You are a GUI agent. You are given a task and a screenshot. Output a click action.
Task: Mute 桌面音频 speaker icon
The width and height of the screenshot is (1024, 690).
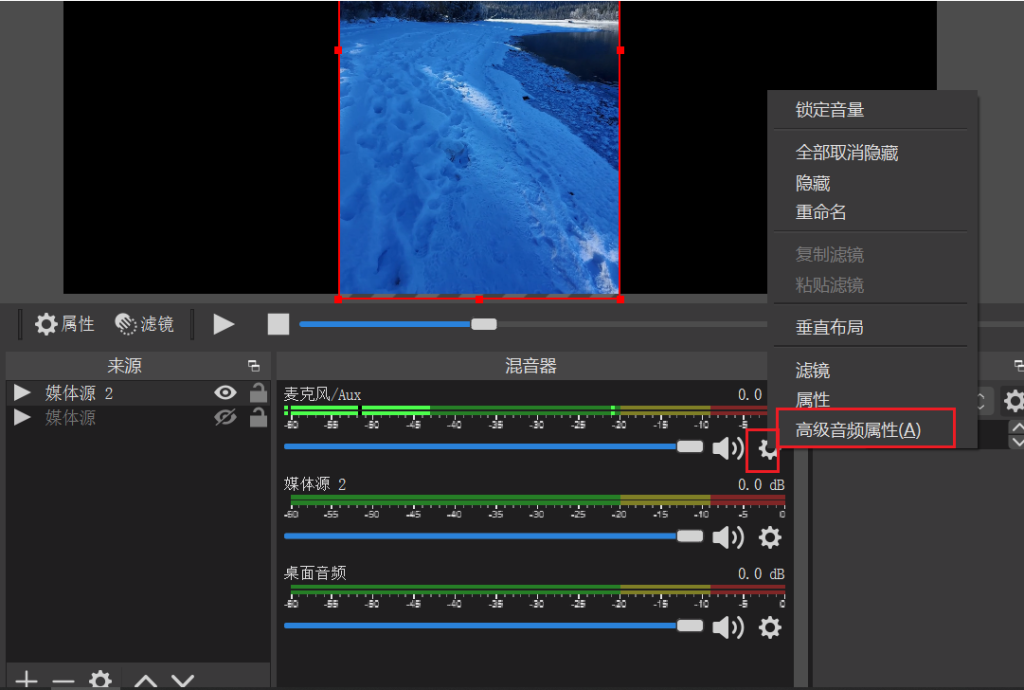coord(728,627)
